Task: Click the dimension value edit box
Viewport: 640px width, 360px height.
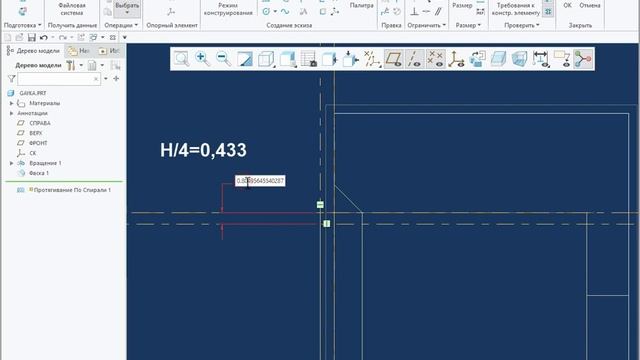Action: click(x=260, y=181)
